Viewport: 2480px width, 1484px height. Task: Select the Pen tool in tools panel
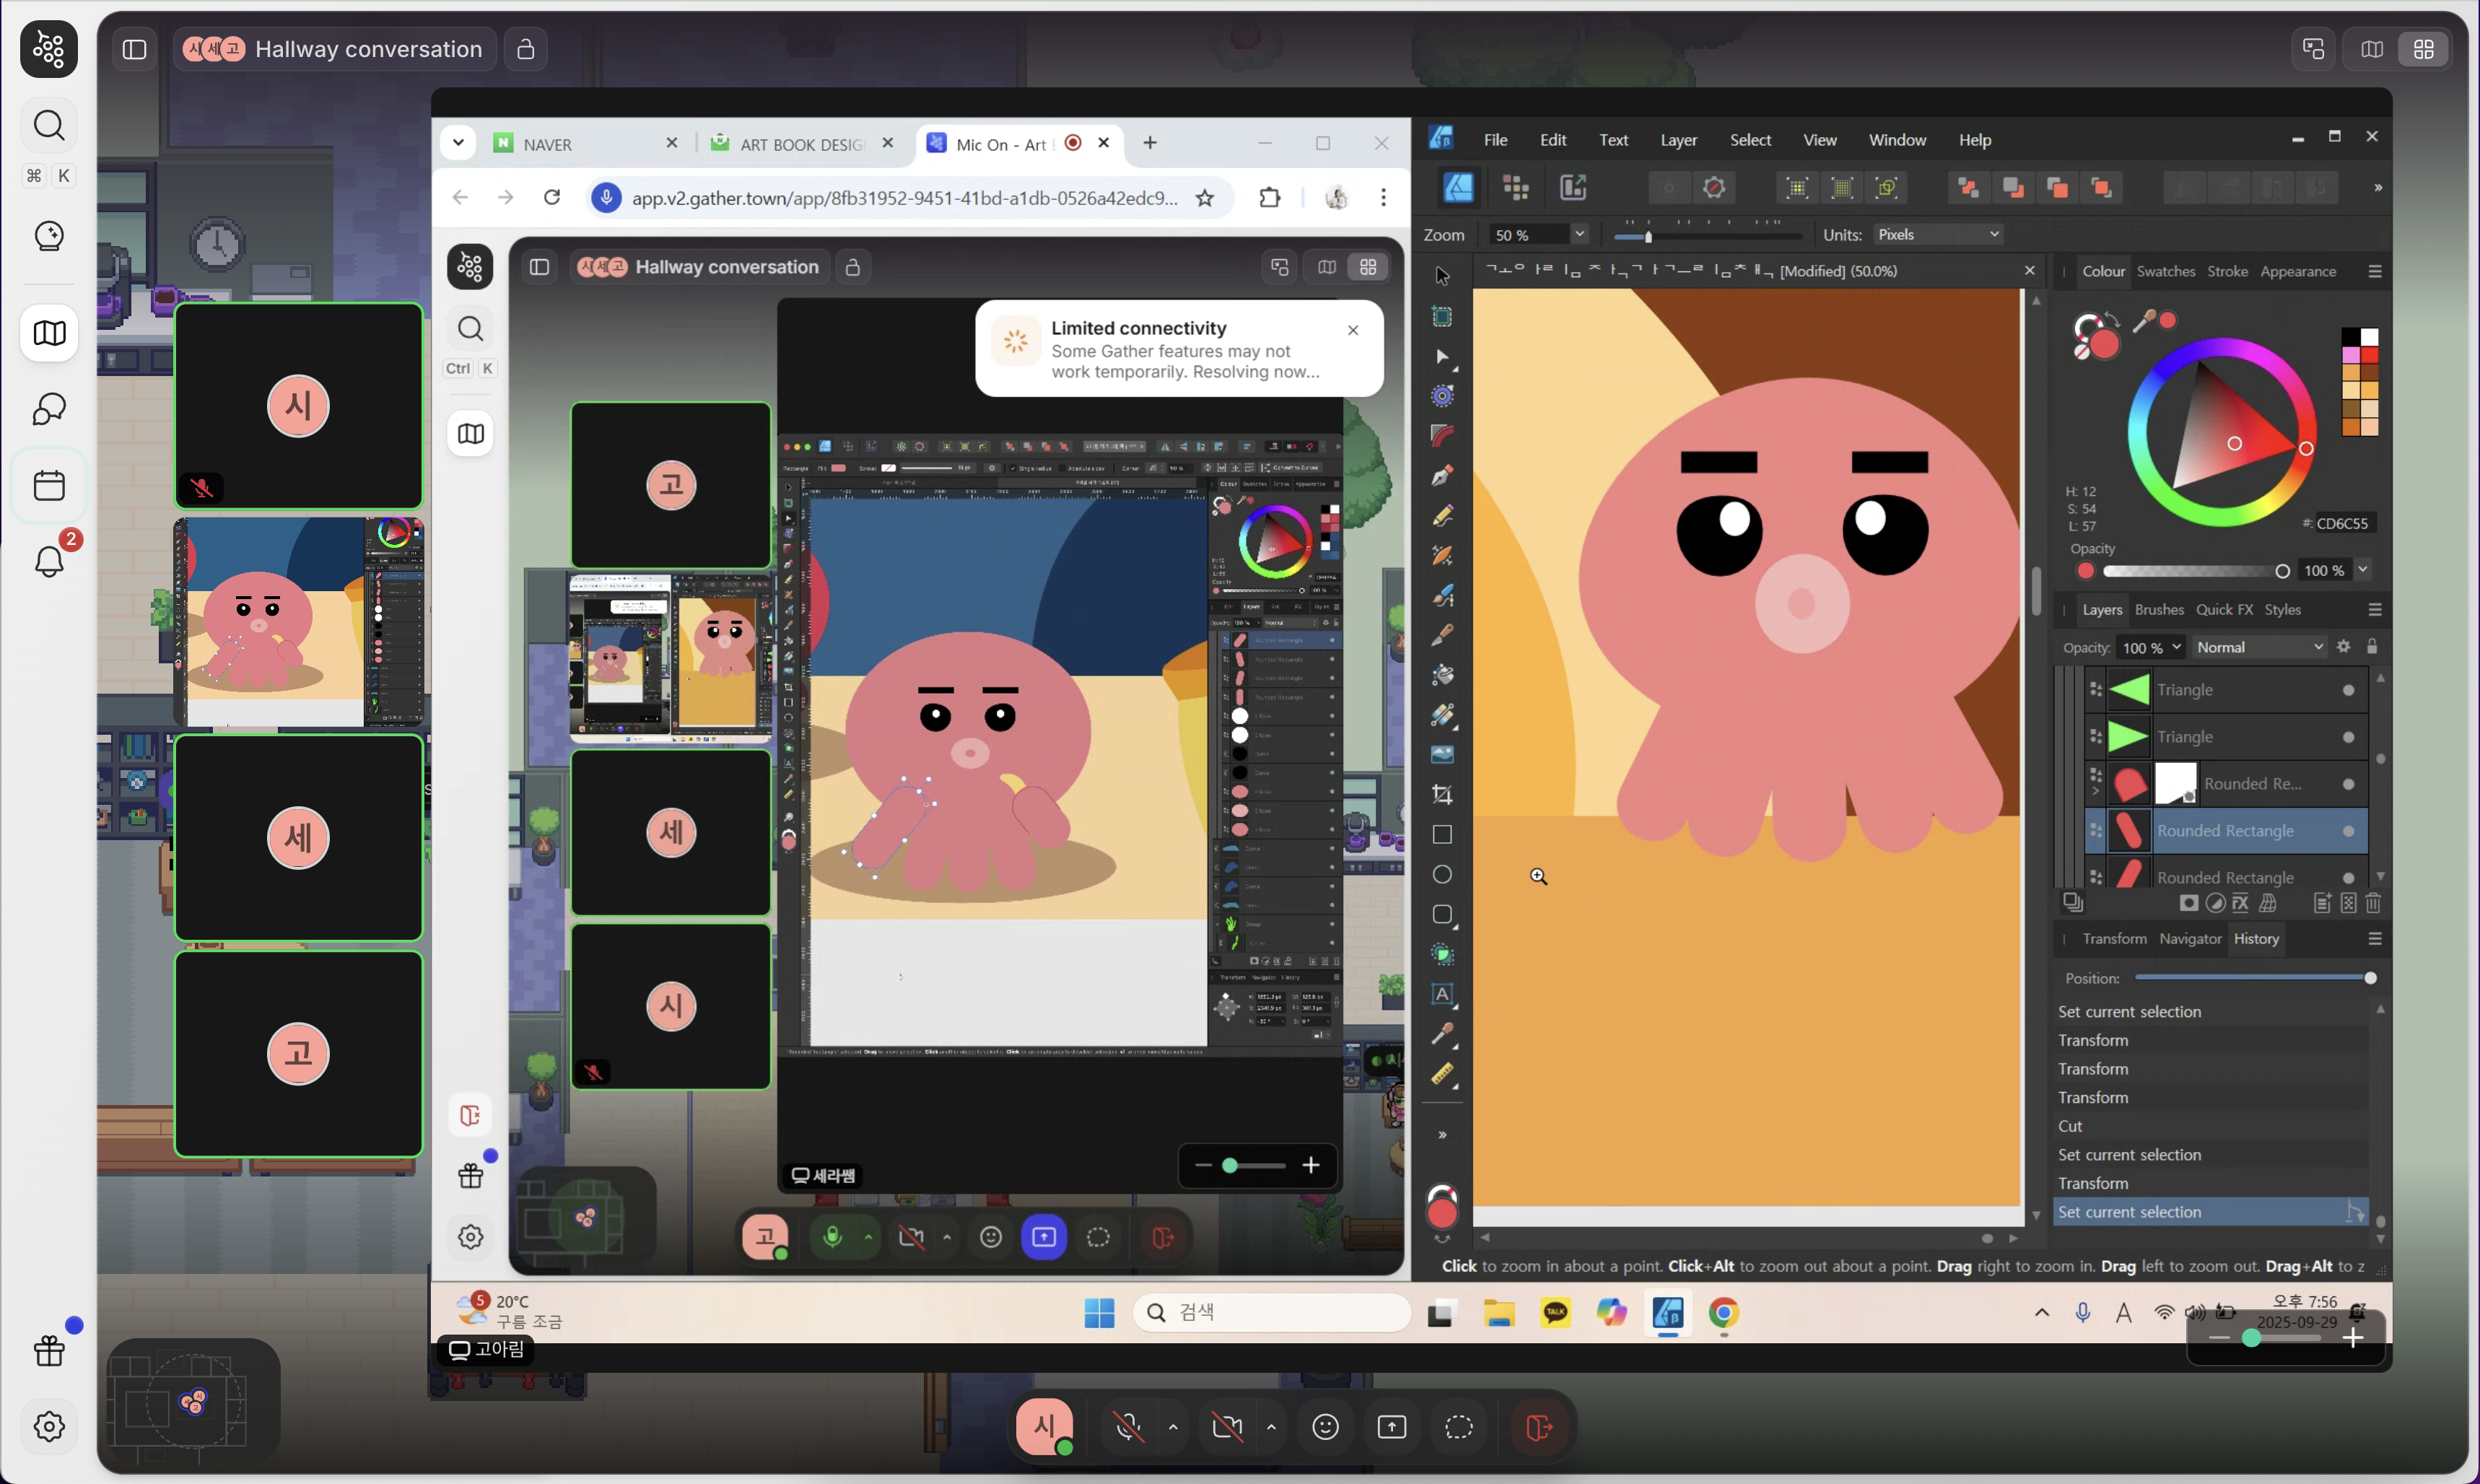(x=1442, y=476)
